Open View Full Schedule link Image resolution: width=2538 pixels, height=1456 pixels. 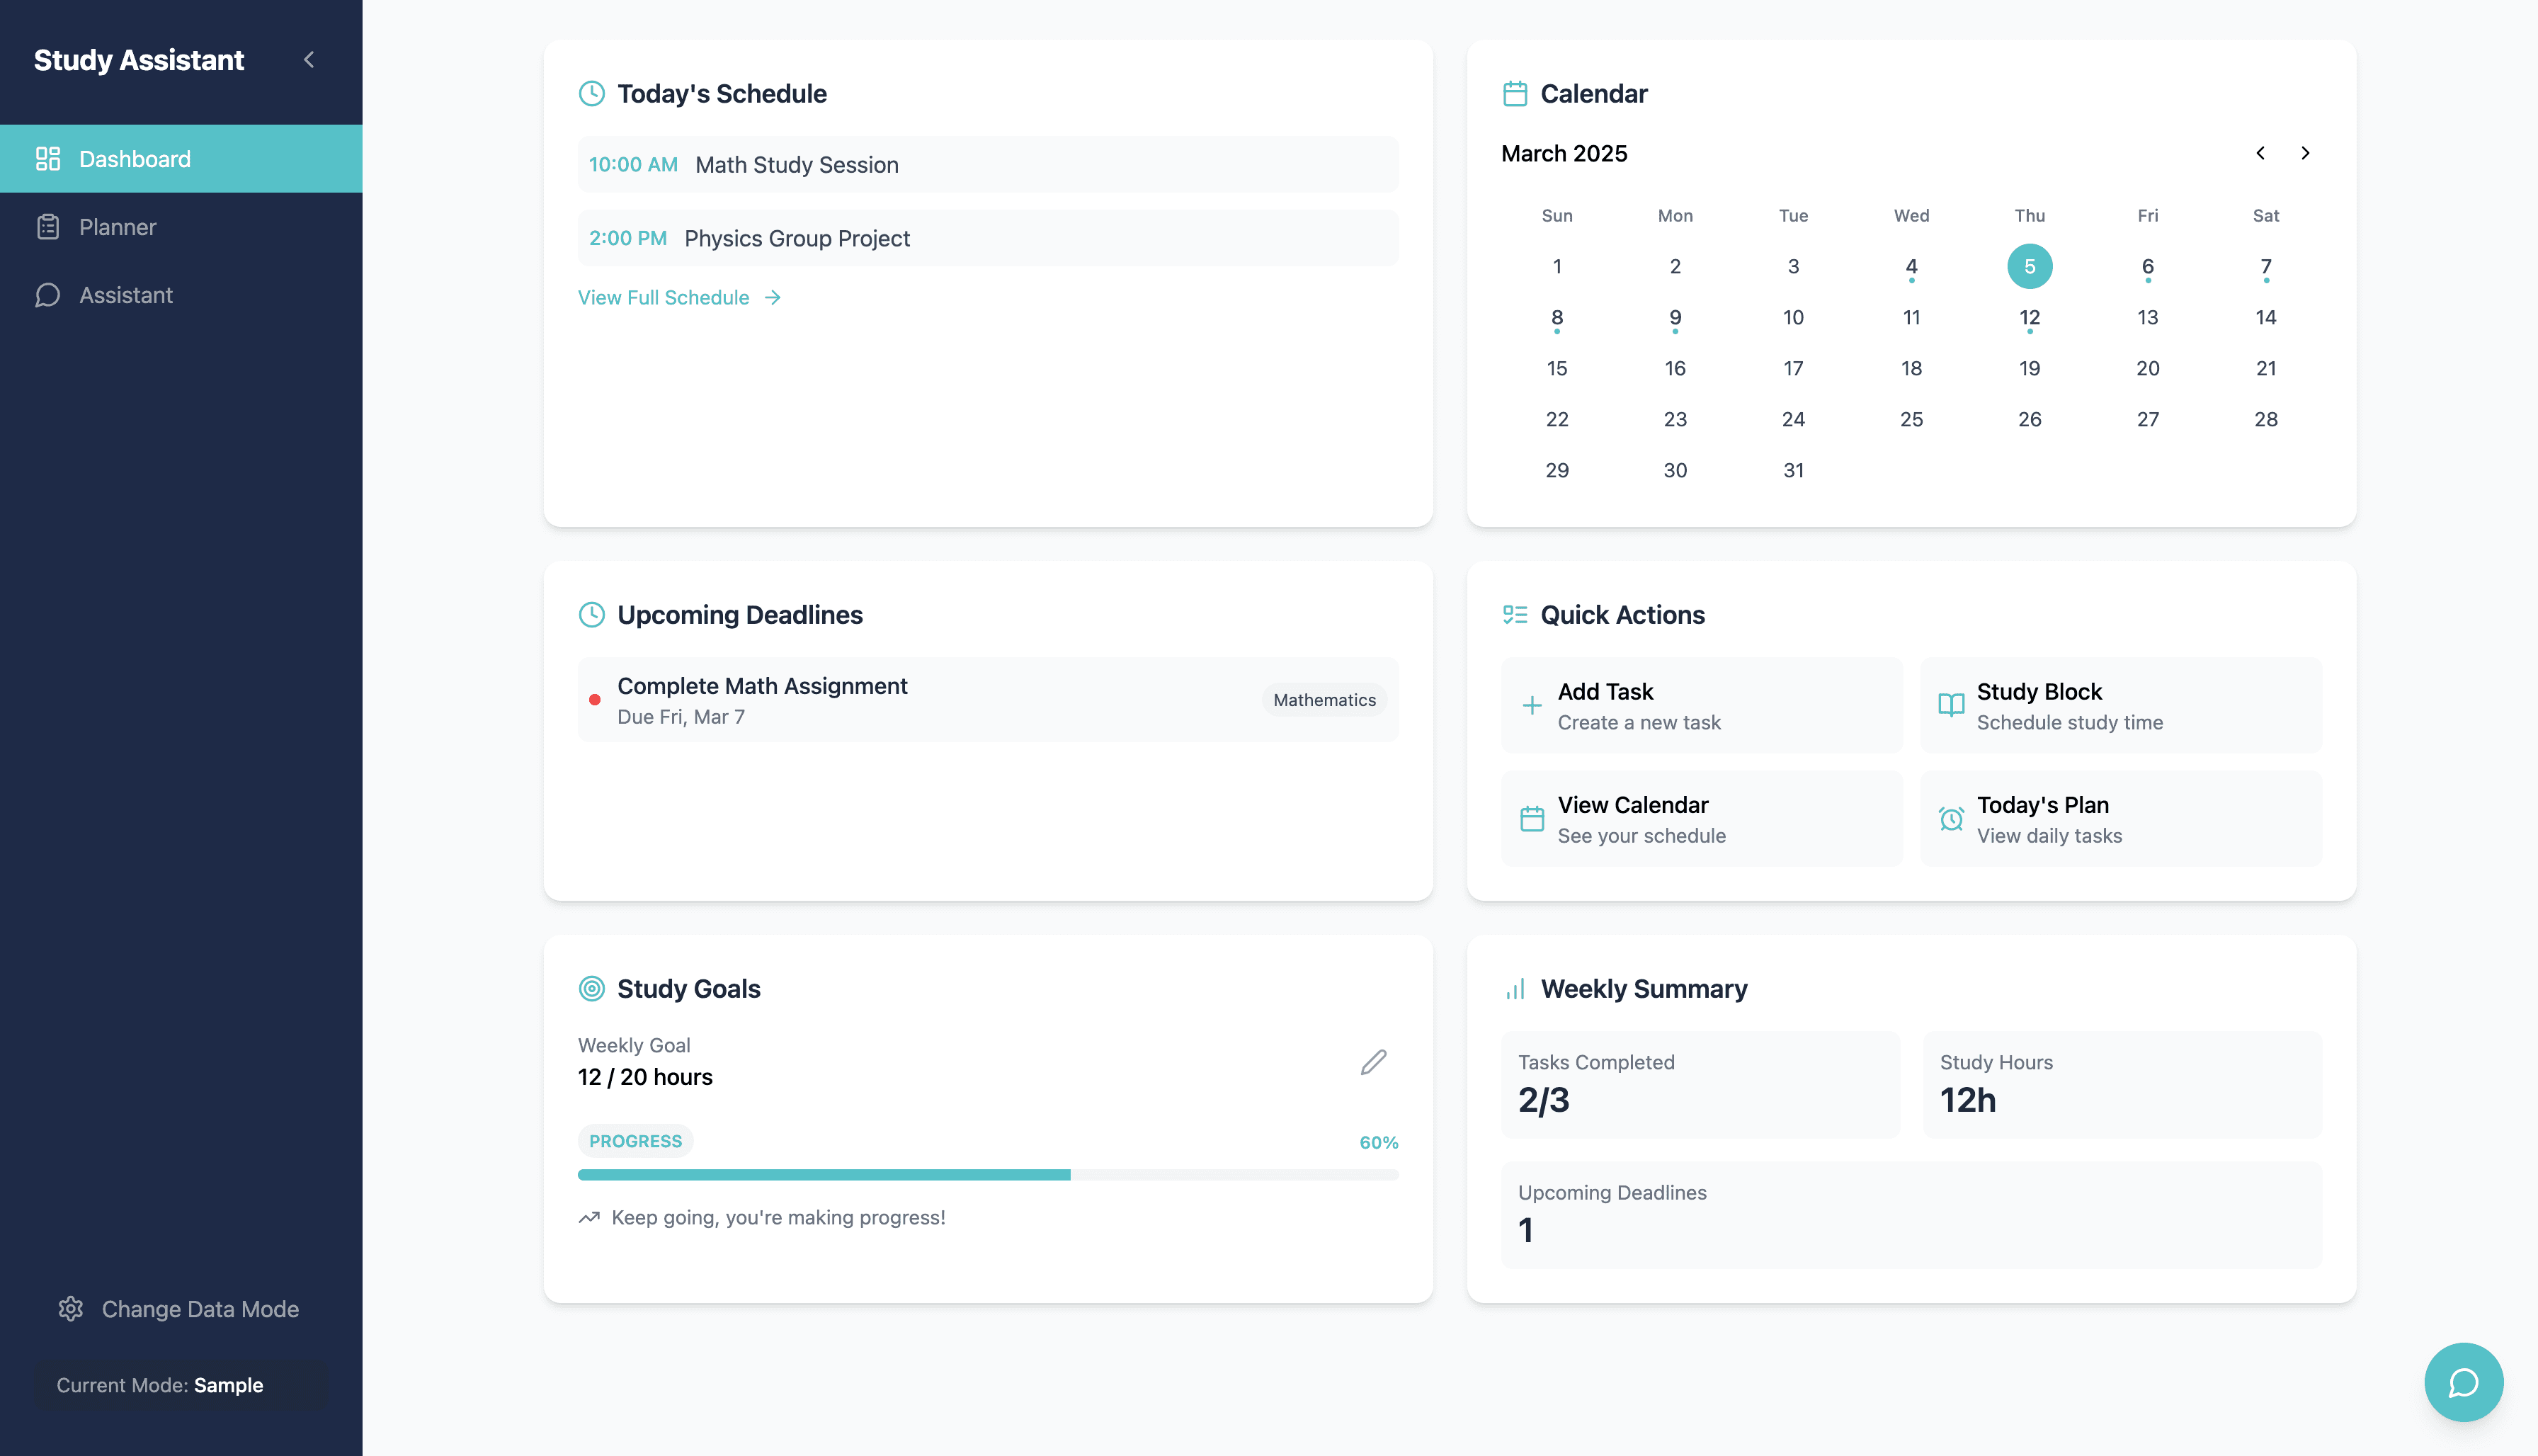pos(663,297)
